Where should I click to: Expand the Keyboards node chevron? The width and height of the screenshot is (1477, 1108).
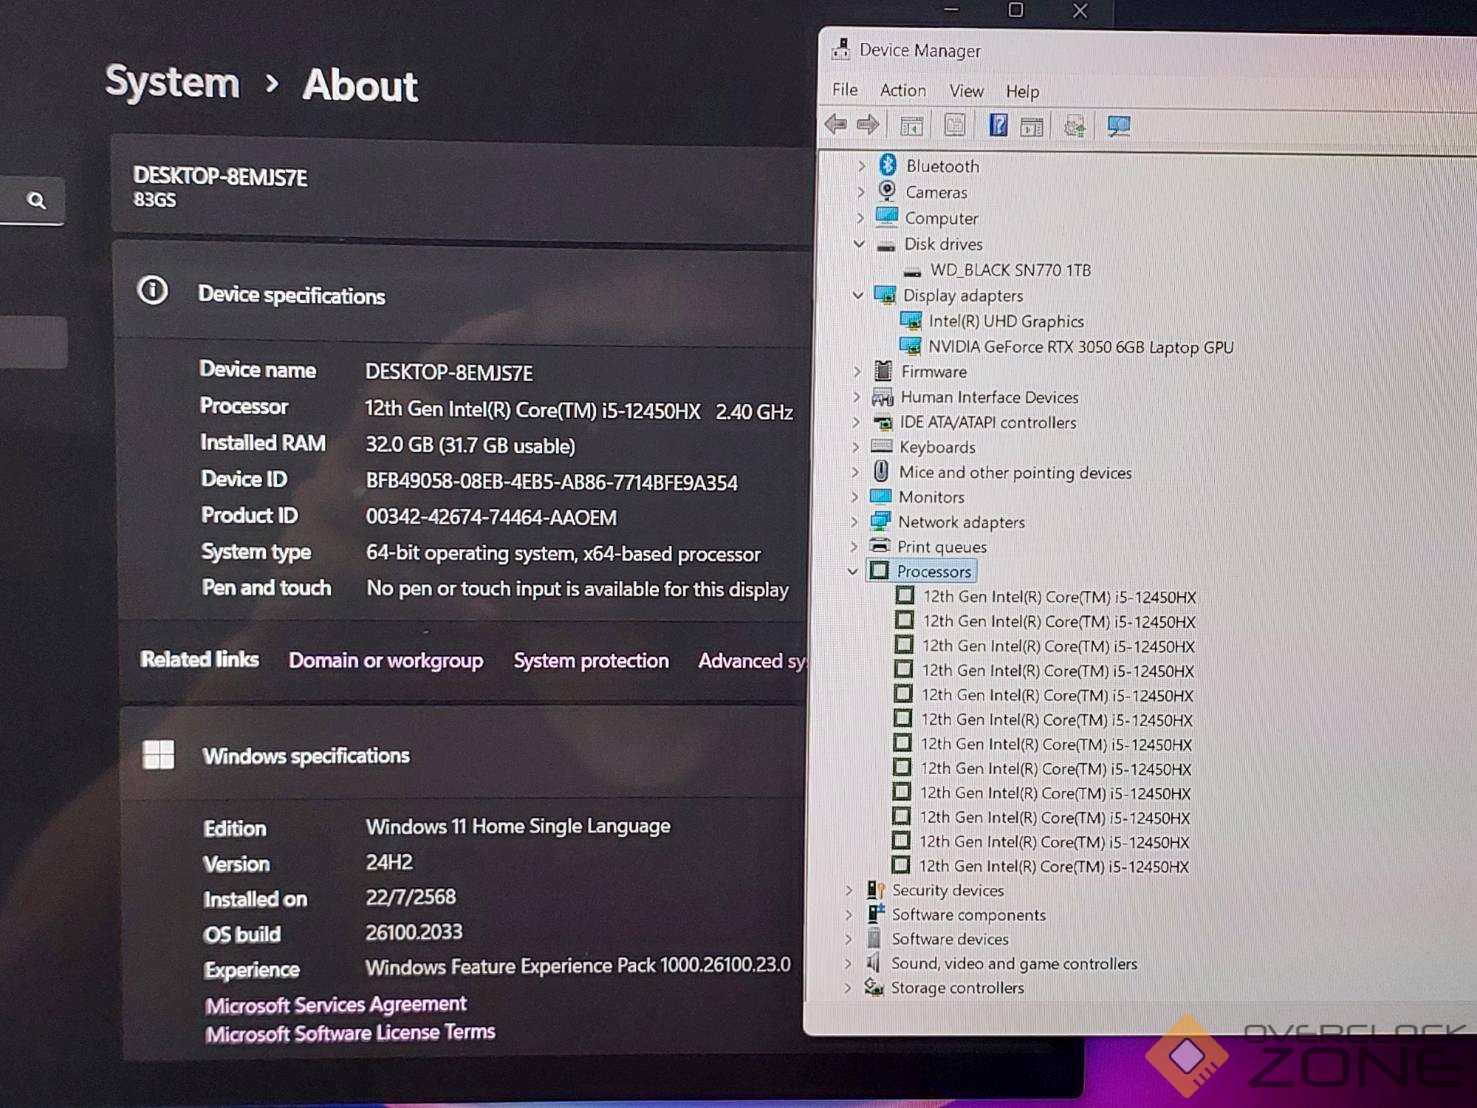pyautogui.click(x=855, y=446)
